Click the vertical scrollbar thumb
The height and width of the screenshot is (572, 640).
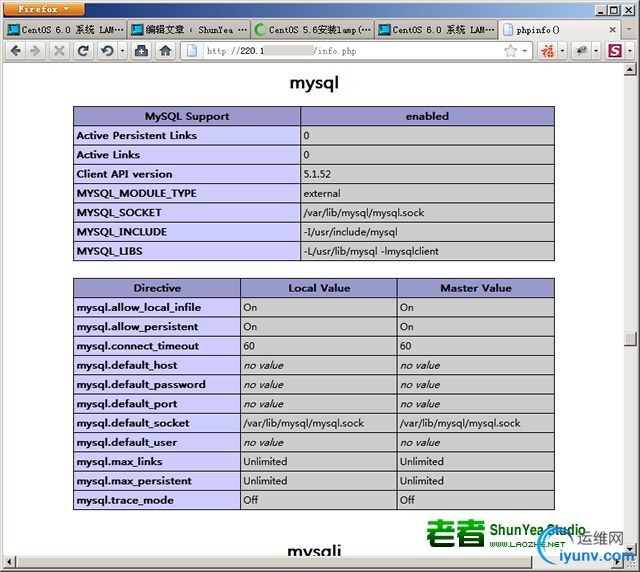pyautogui.click(x=630, y=338)
